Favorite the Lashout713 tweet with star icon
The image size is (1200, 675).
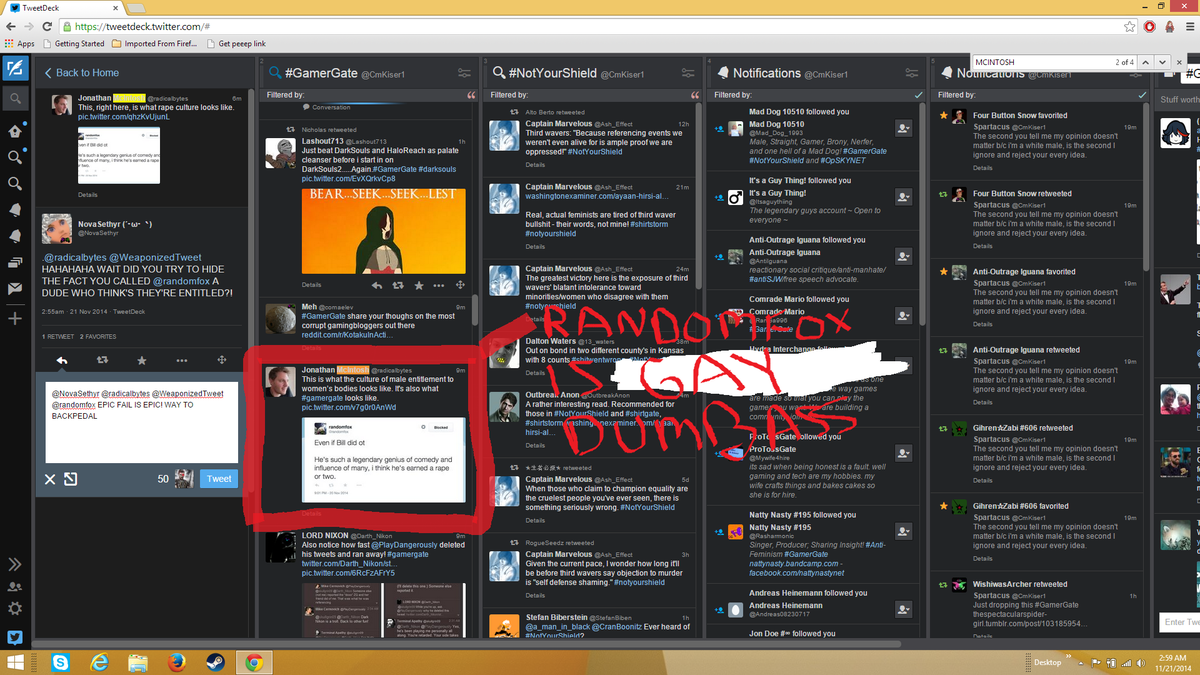click(420, 285)
